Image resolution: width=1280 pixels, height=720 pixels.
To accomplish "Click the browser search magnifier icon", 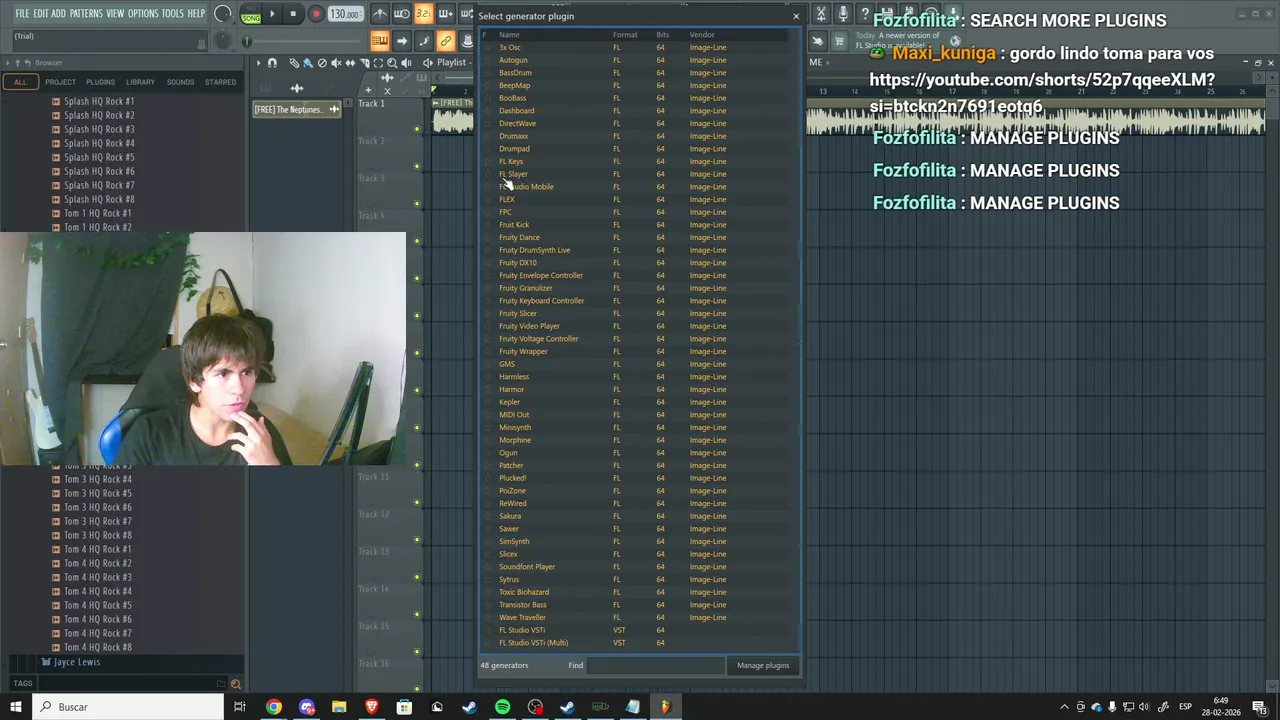I will click(236, 684).
